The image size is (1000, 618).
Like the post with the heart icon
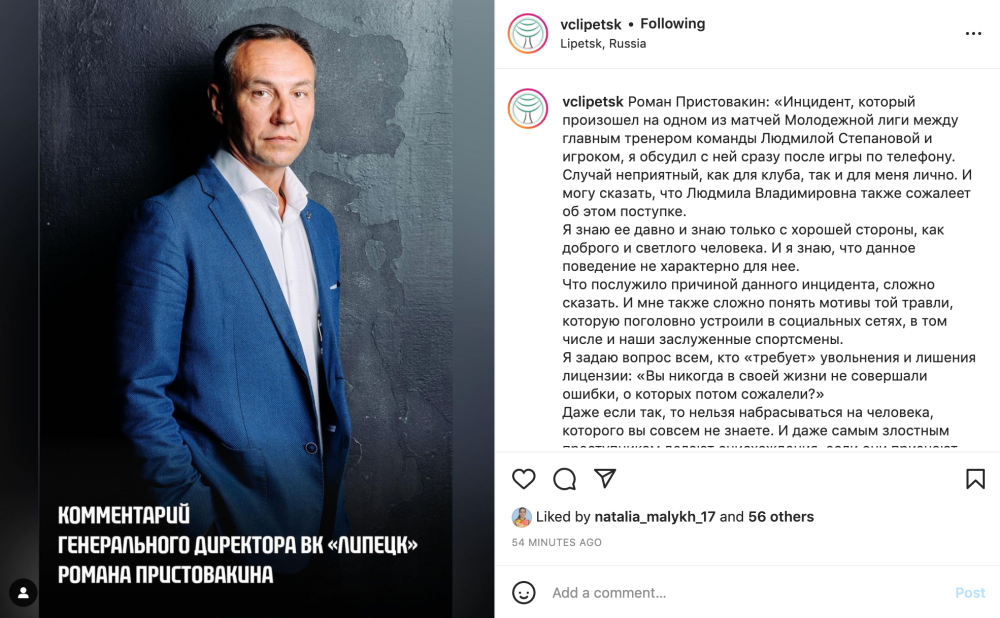click(x=524, y=479)
